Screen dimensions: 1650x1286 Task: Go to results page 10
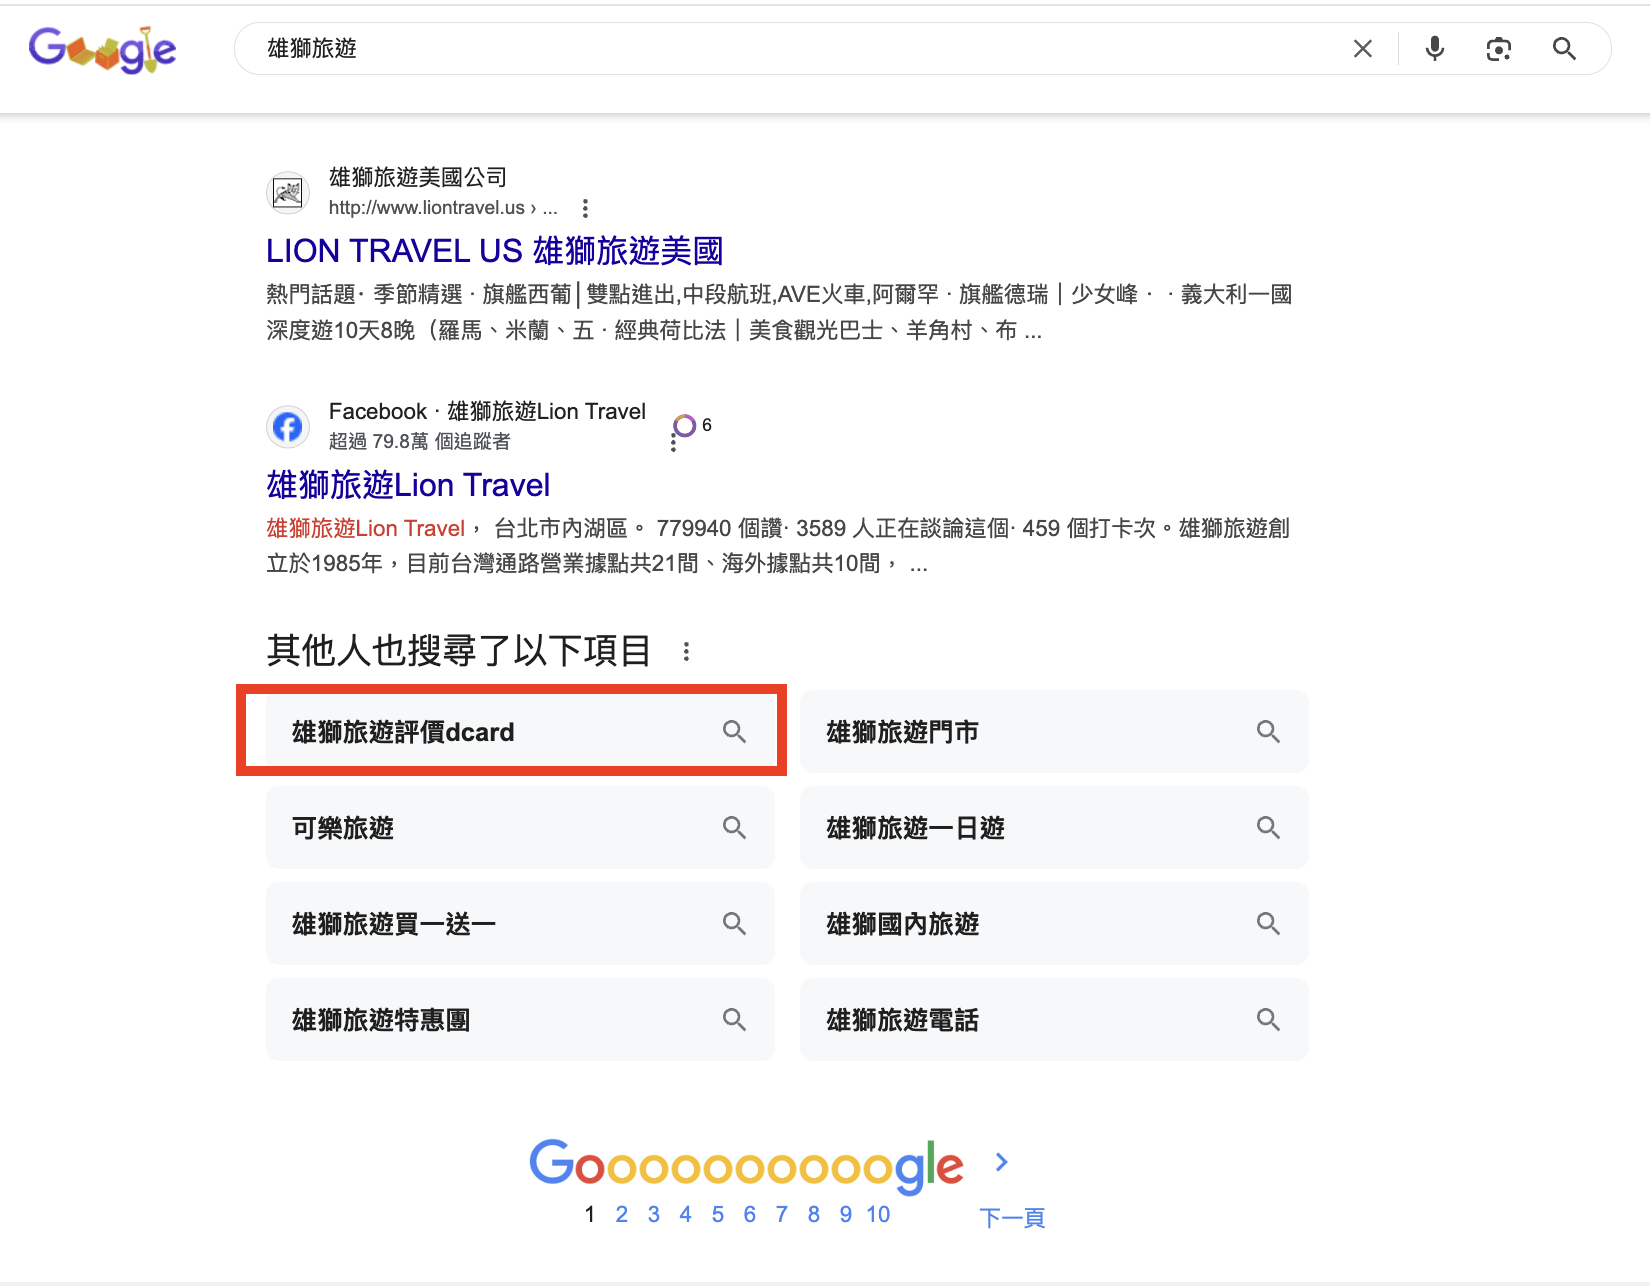[878, 1215]
